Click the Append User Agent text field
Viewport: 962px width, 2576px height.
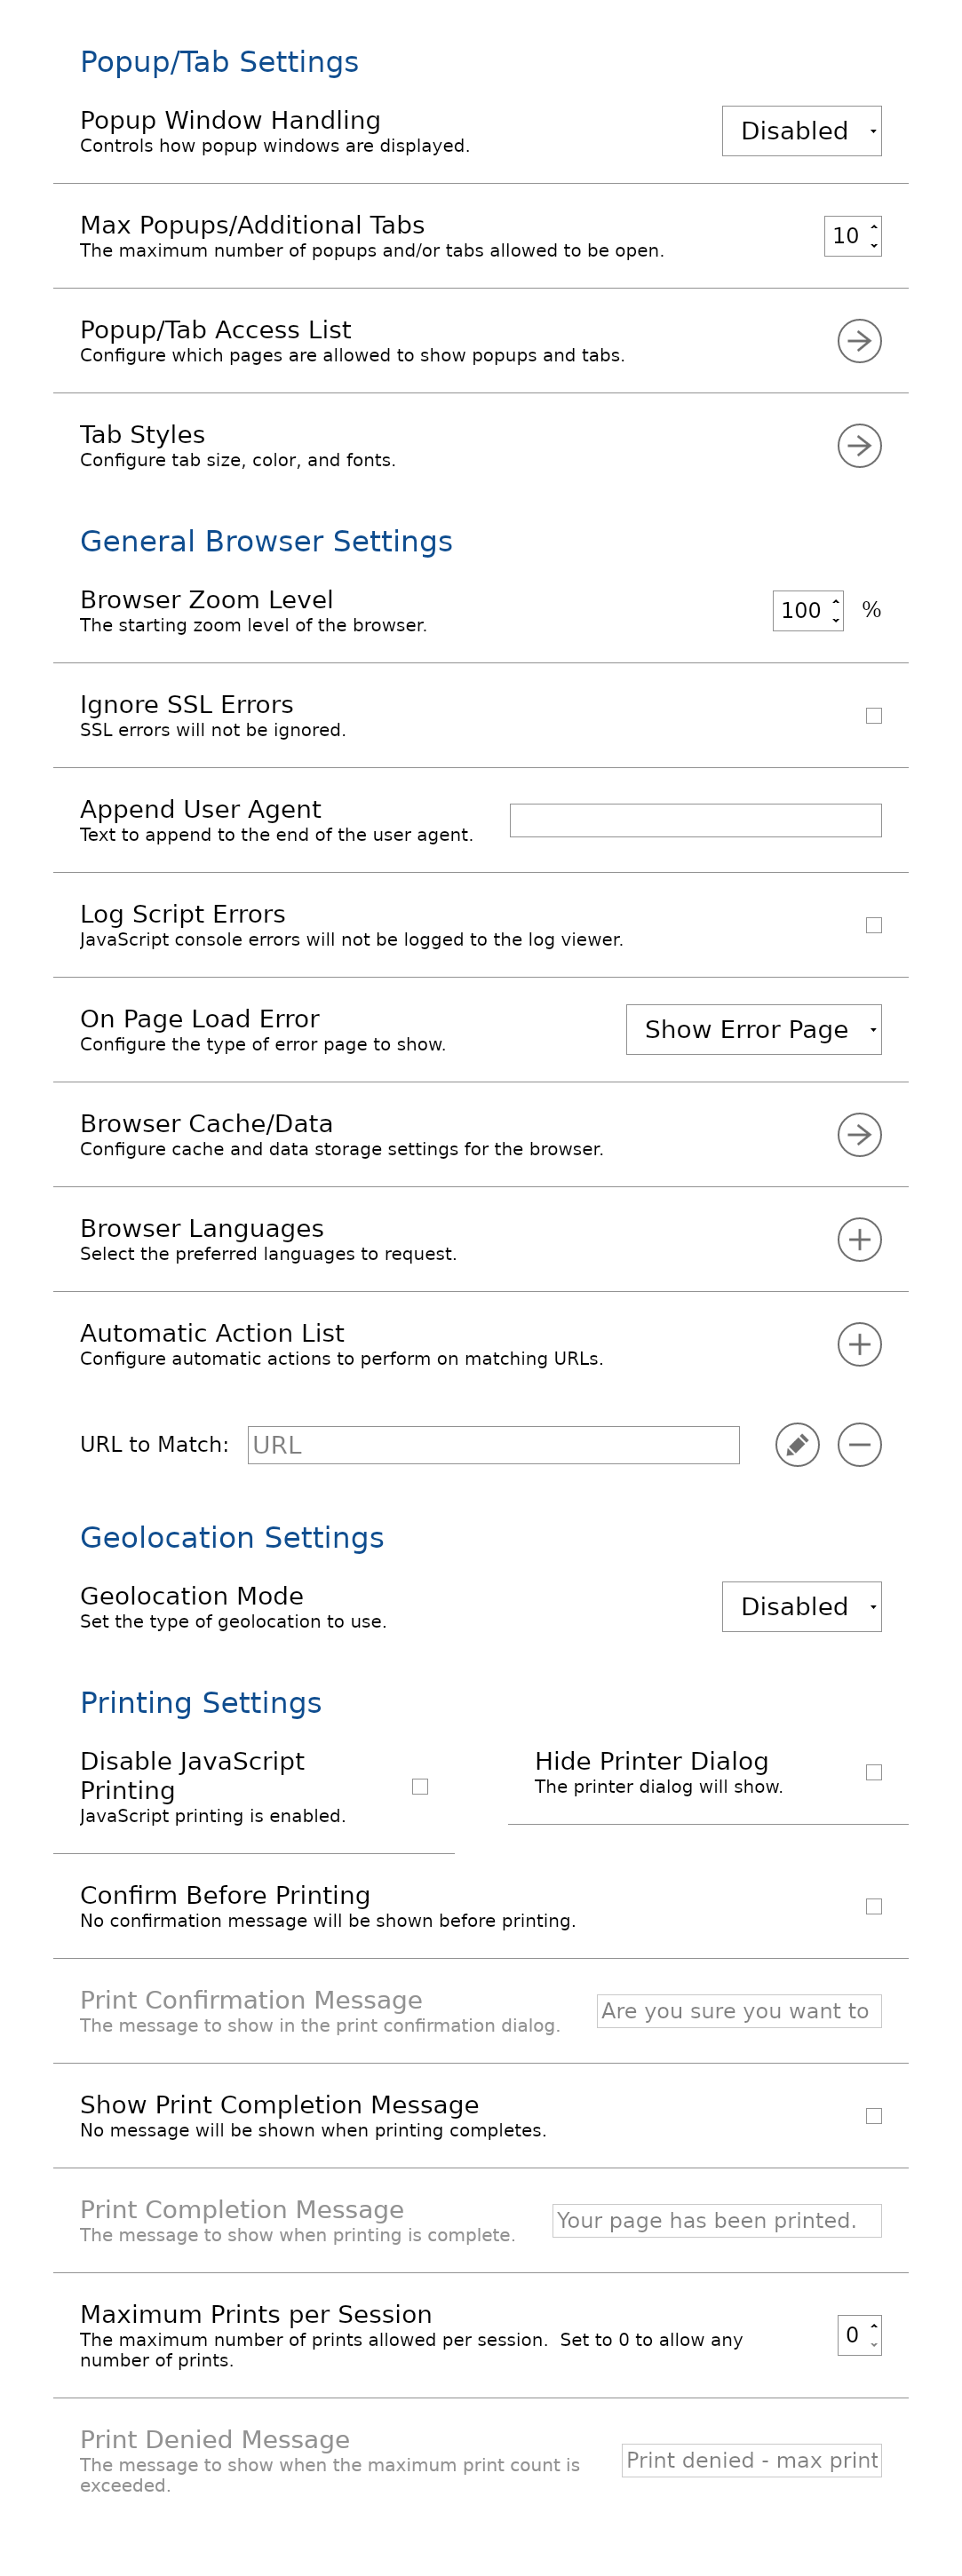point(695,821)
